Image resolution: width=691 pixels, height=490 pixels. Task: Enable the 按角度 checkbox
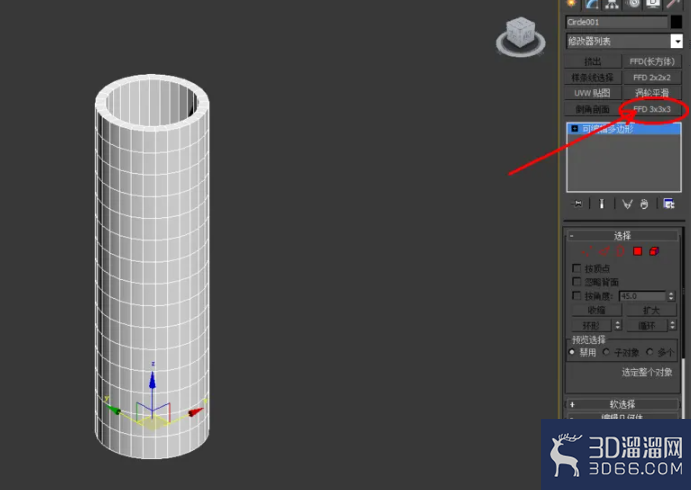point(576,295)
